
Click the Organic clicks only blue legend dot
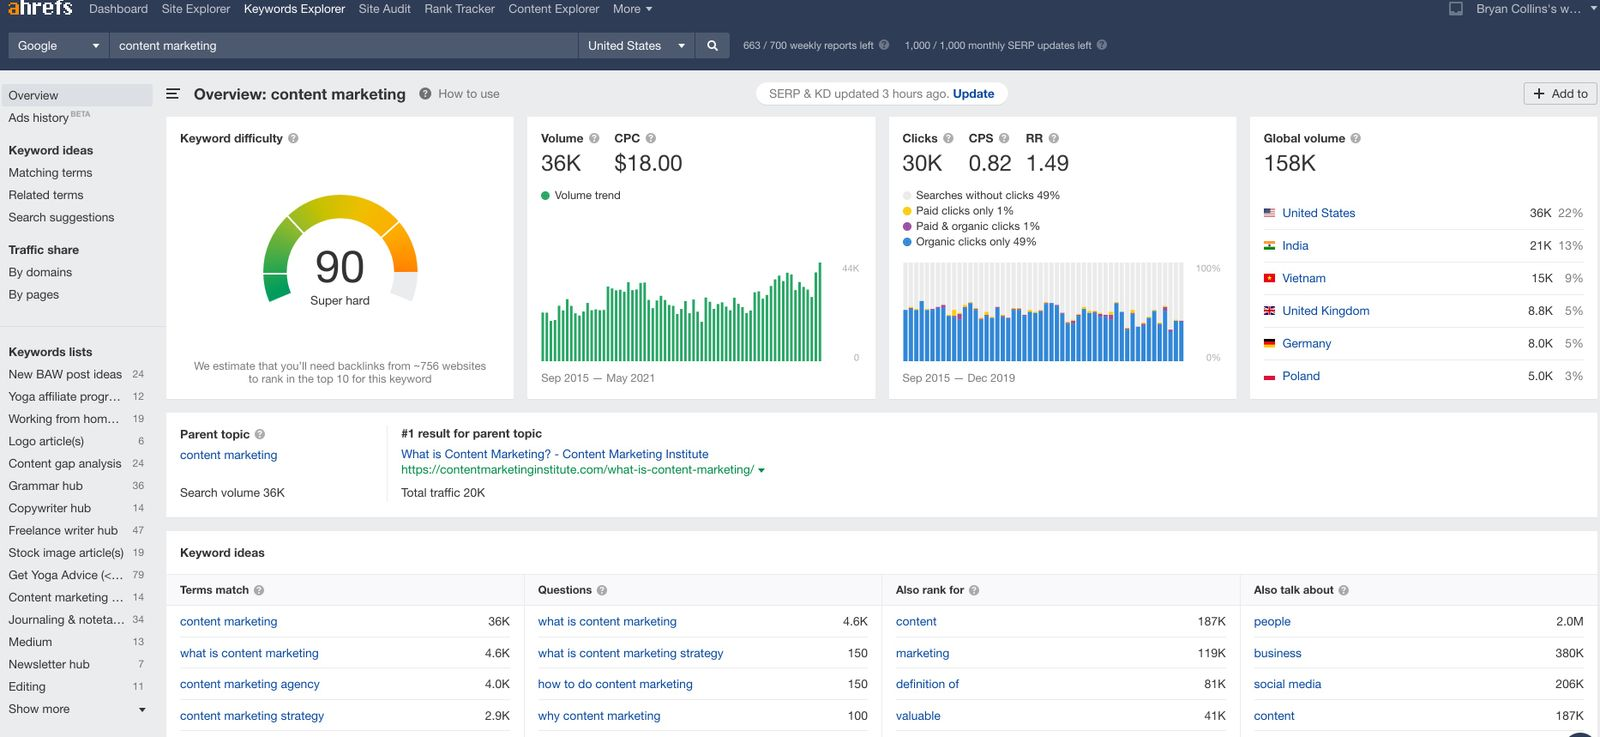[907, 242]
